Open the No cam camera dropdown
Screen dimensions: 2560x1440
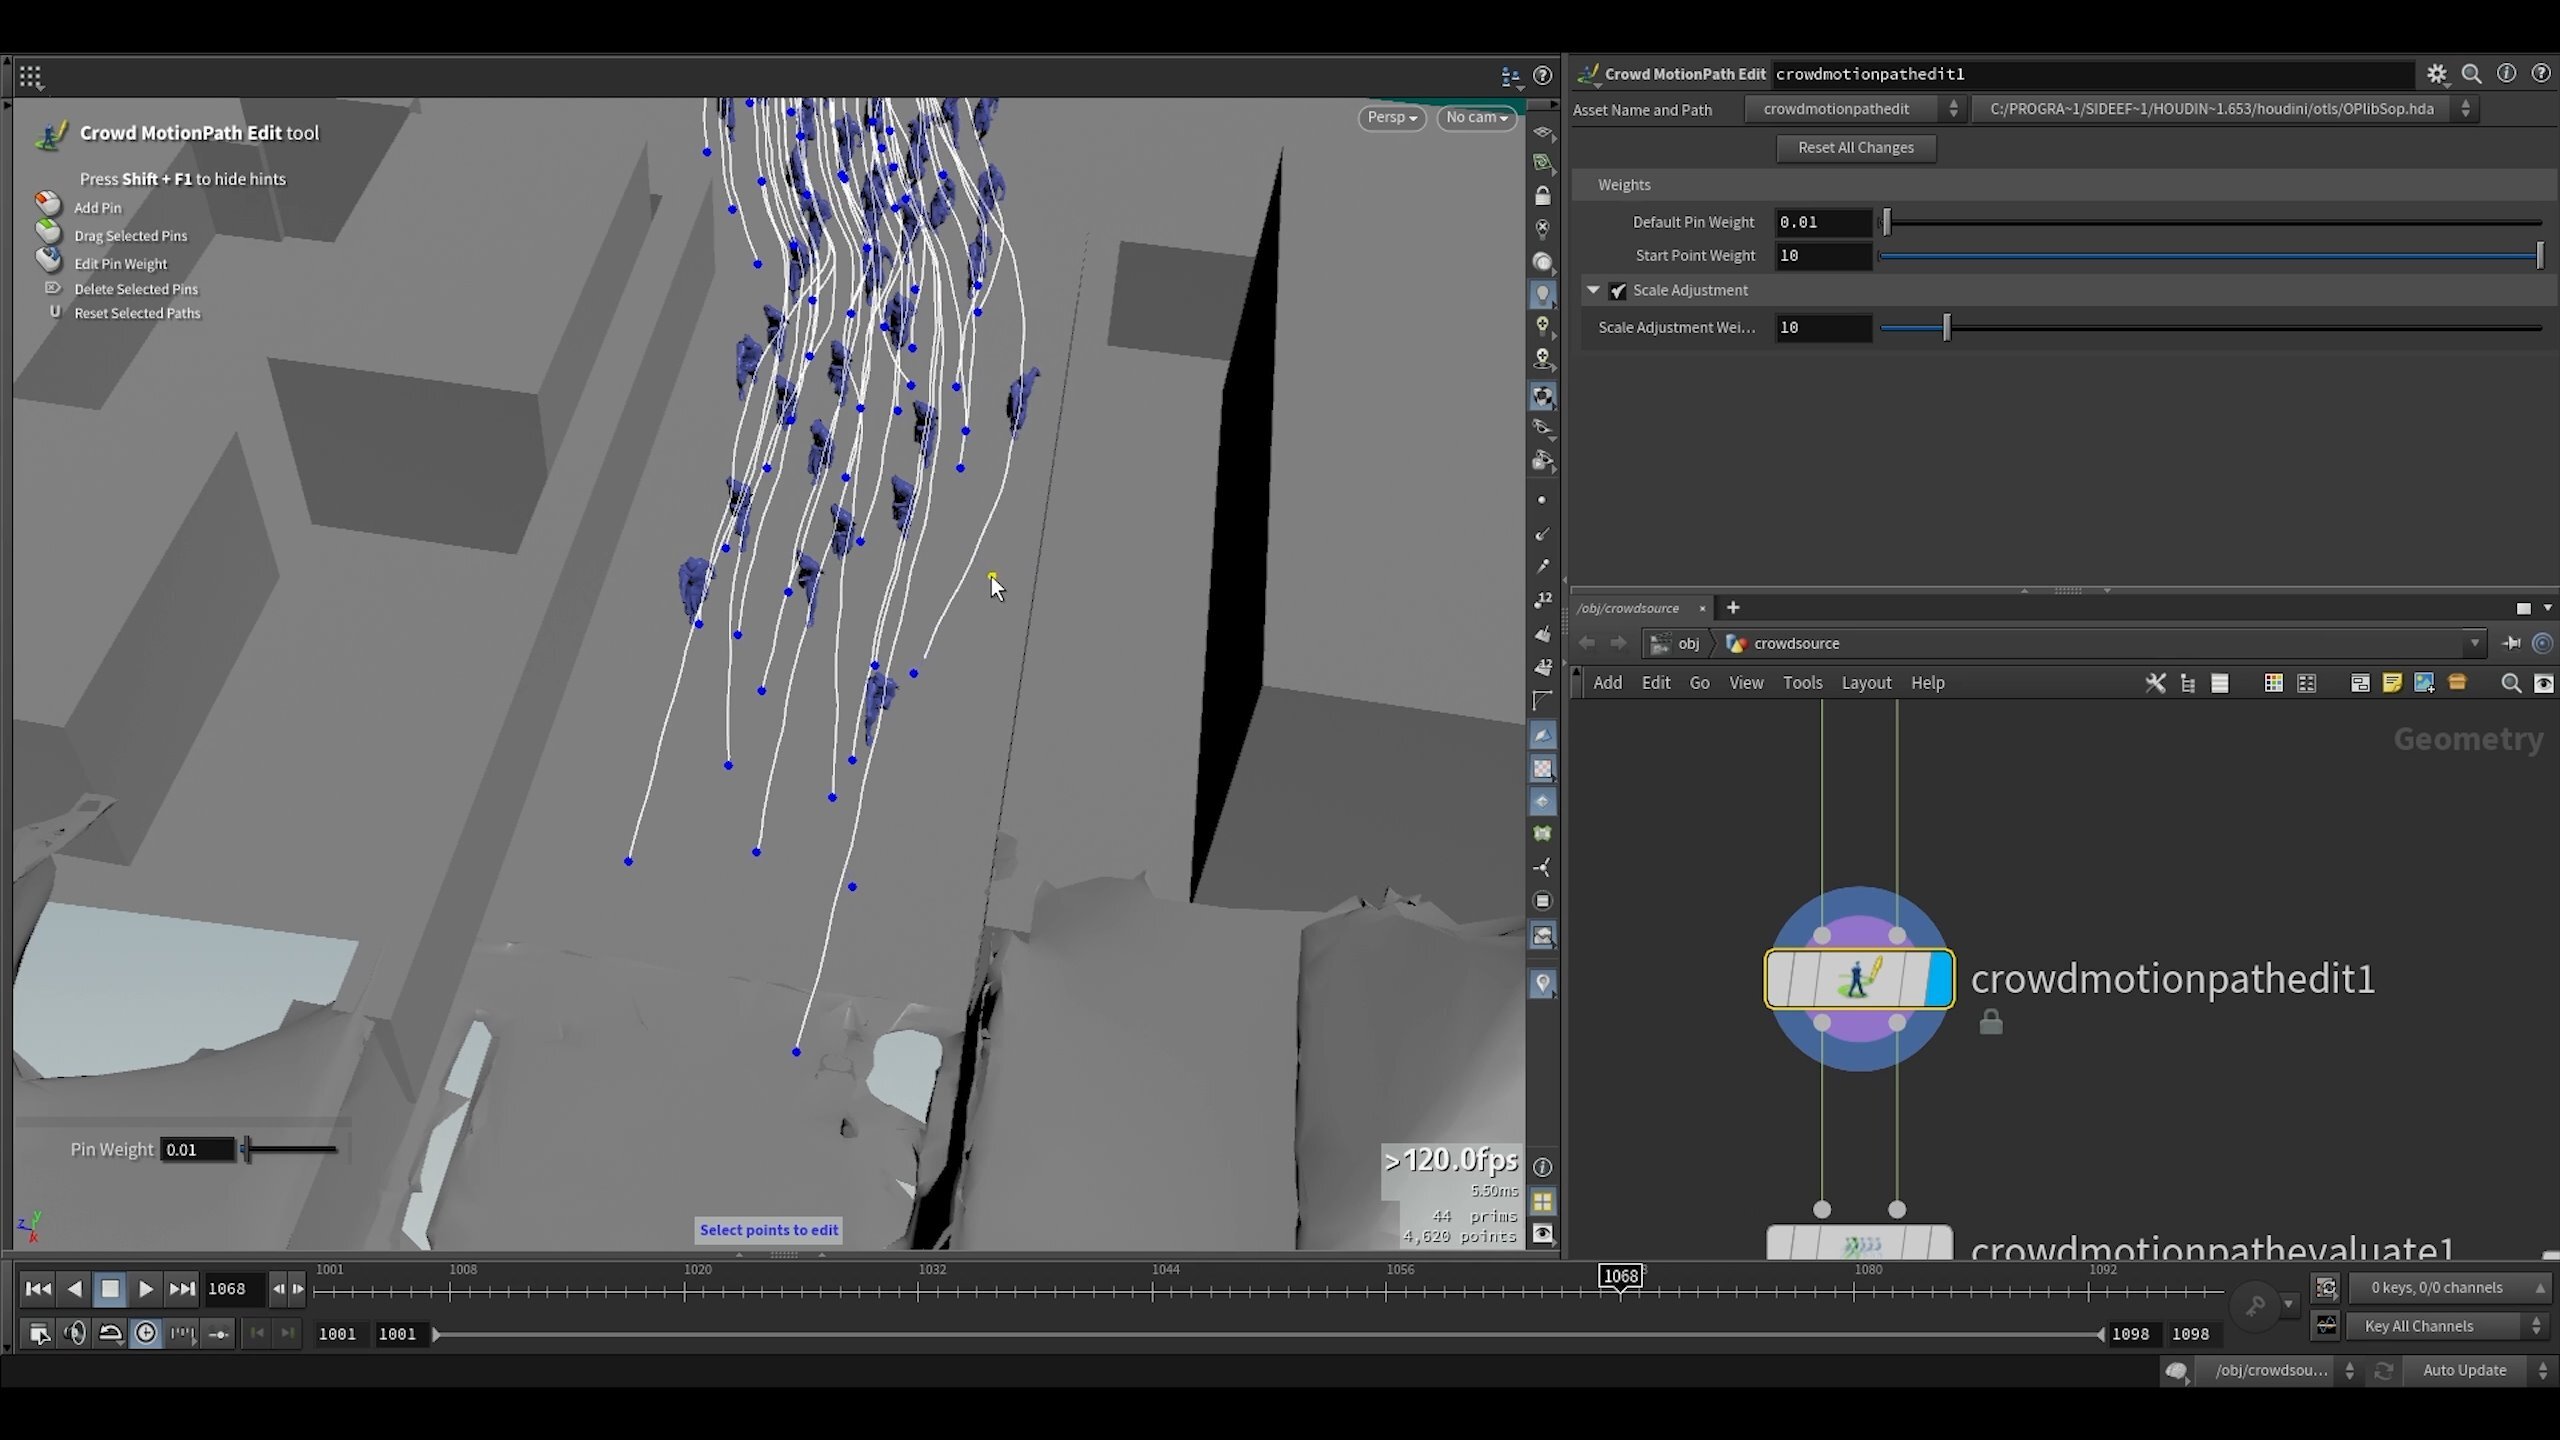(1476, 118)
